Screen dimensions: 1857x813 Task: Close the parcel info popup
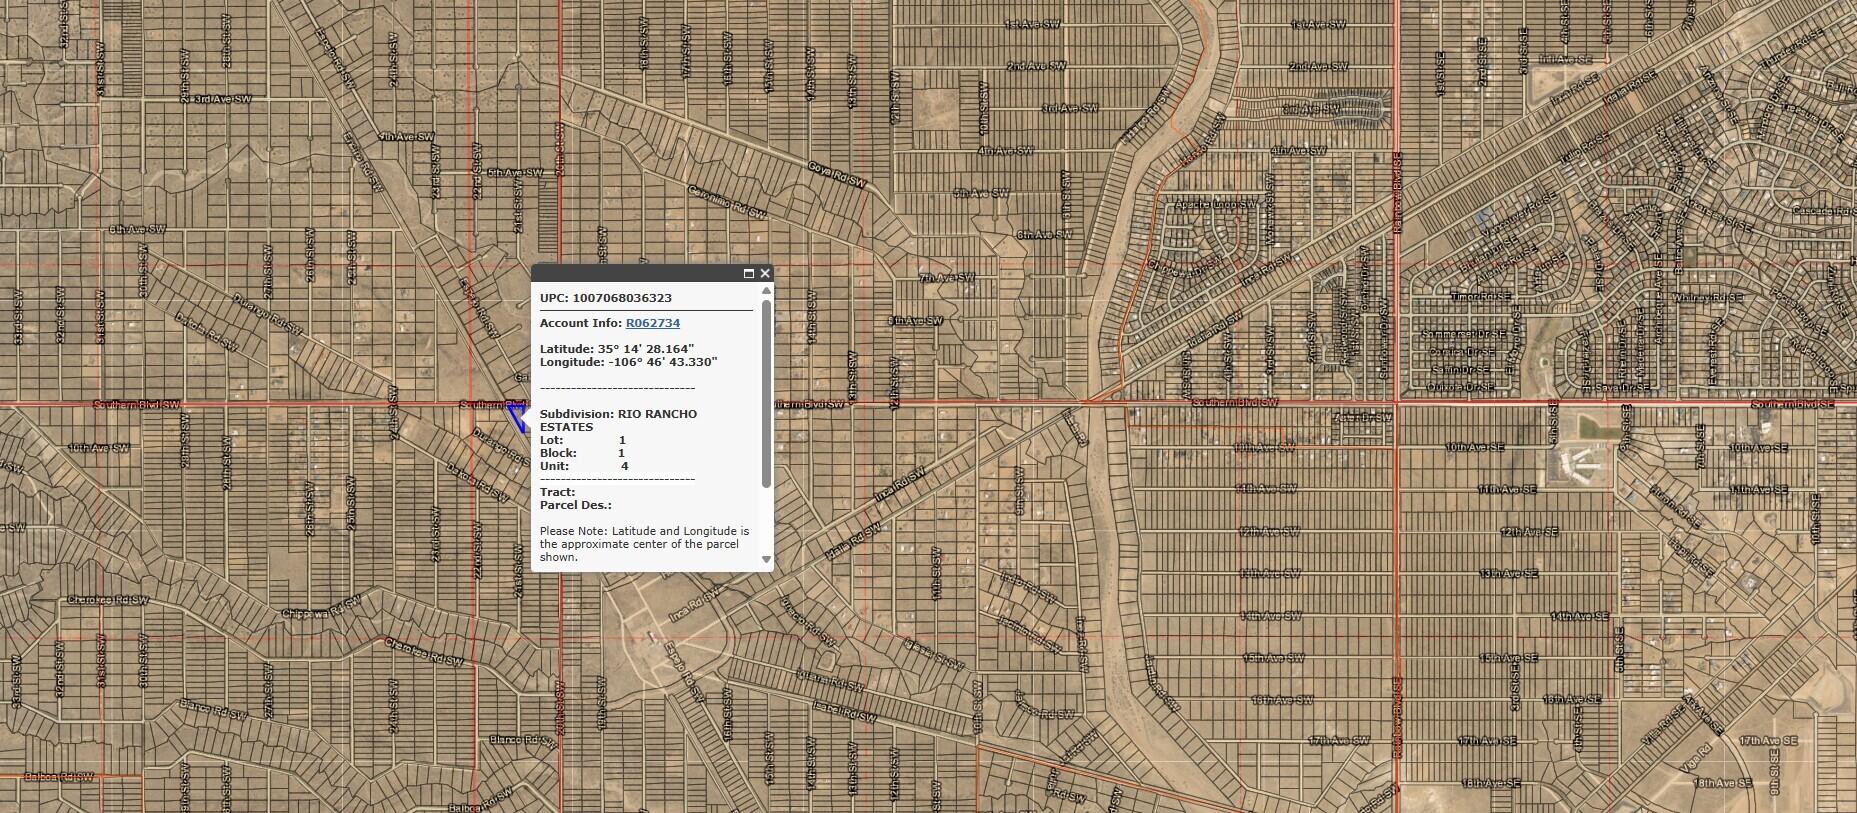(765, 273)
